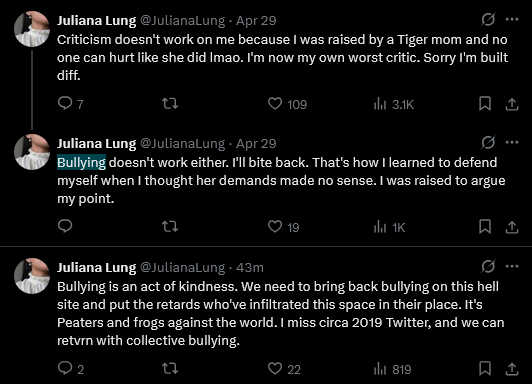Image resolution: width=532 pixels, height=384 pixels.
Task: Reply to the Tiger mom tweet
Action: 70,103
